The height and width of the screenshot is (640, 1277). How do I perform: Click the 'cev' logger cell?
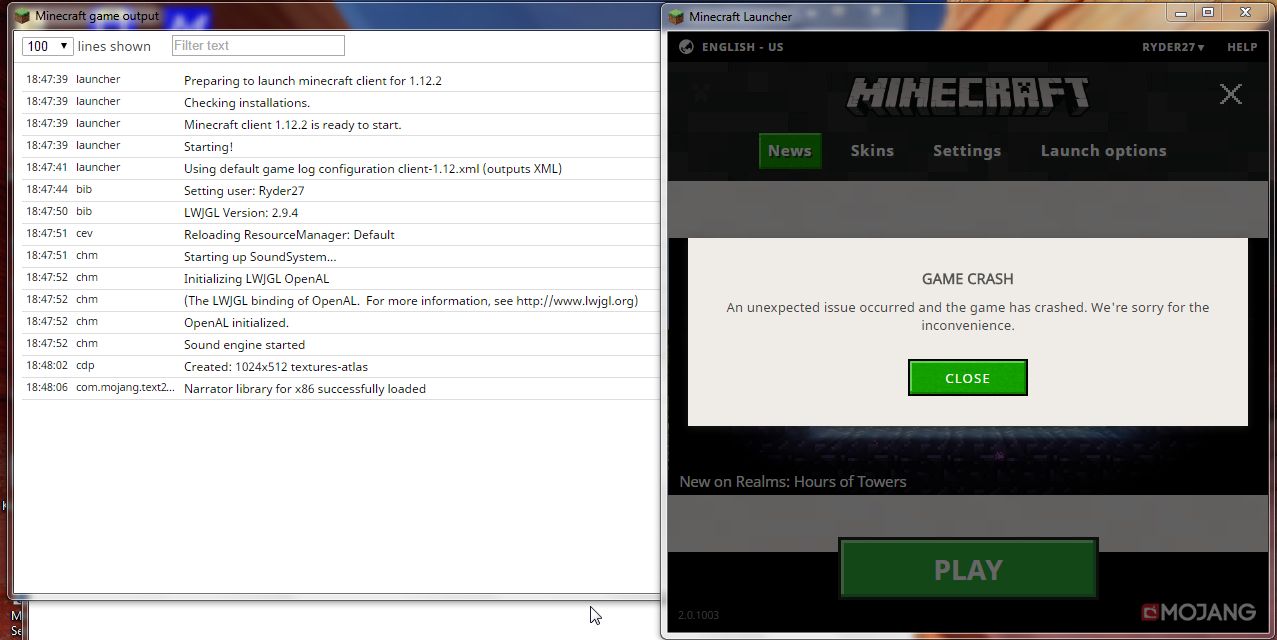[84, 233]
